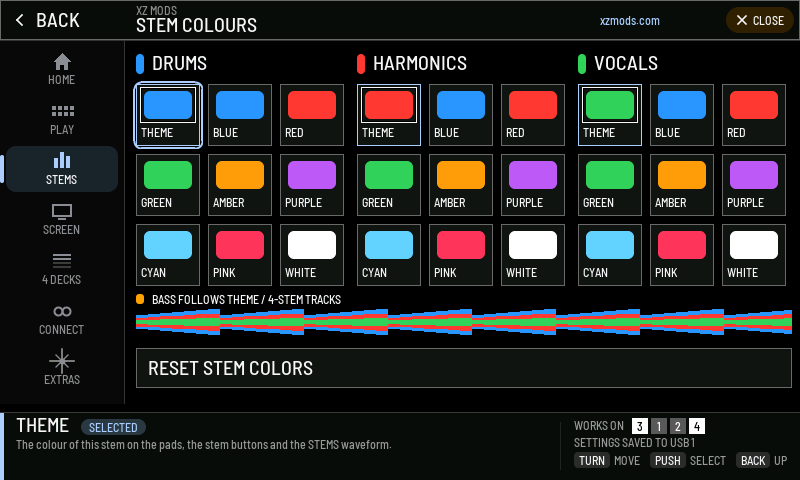Click the Bass Follows Theme note
The image size is (800, 480).
pos(239,299)
